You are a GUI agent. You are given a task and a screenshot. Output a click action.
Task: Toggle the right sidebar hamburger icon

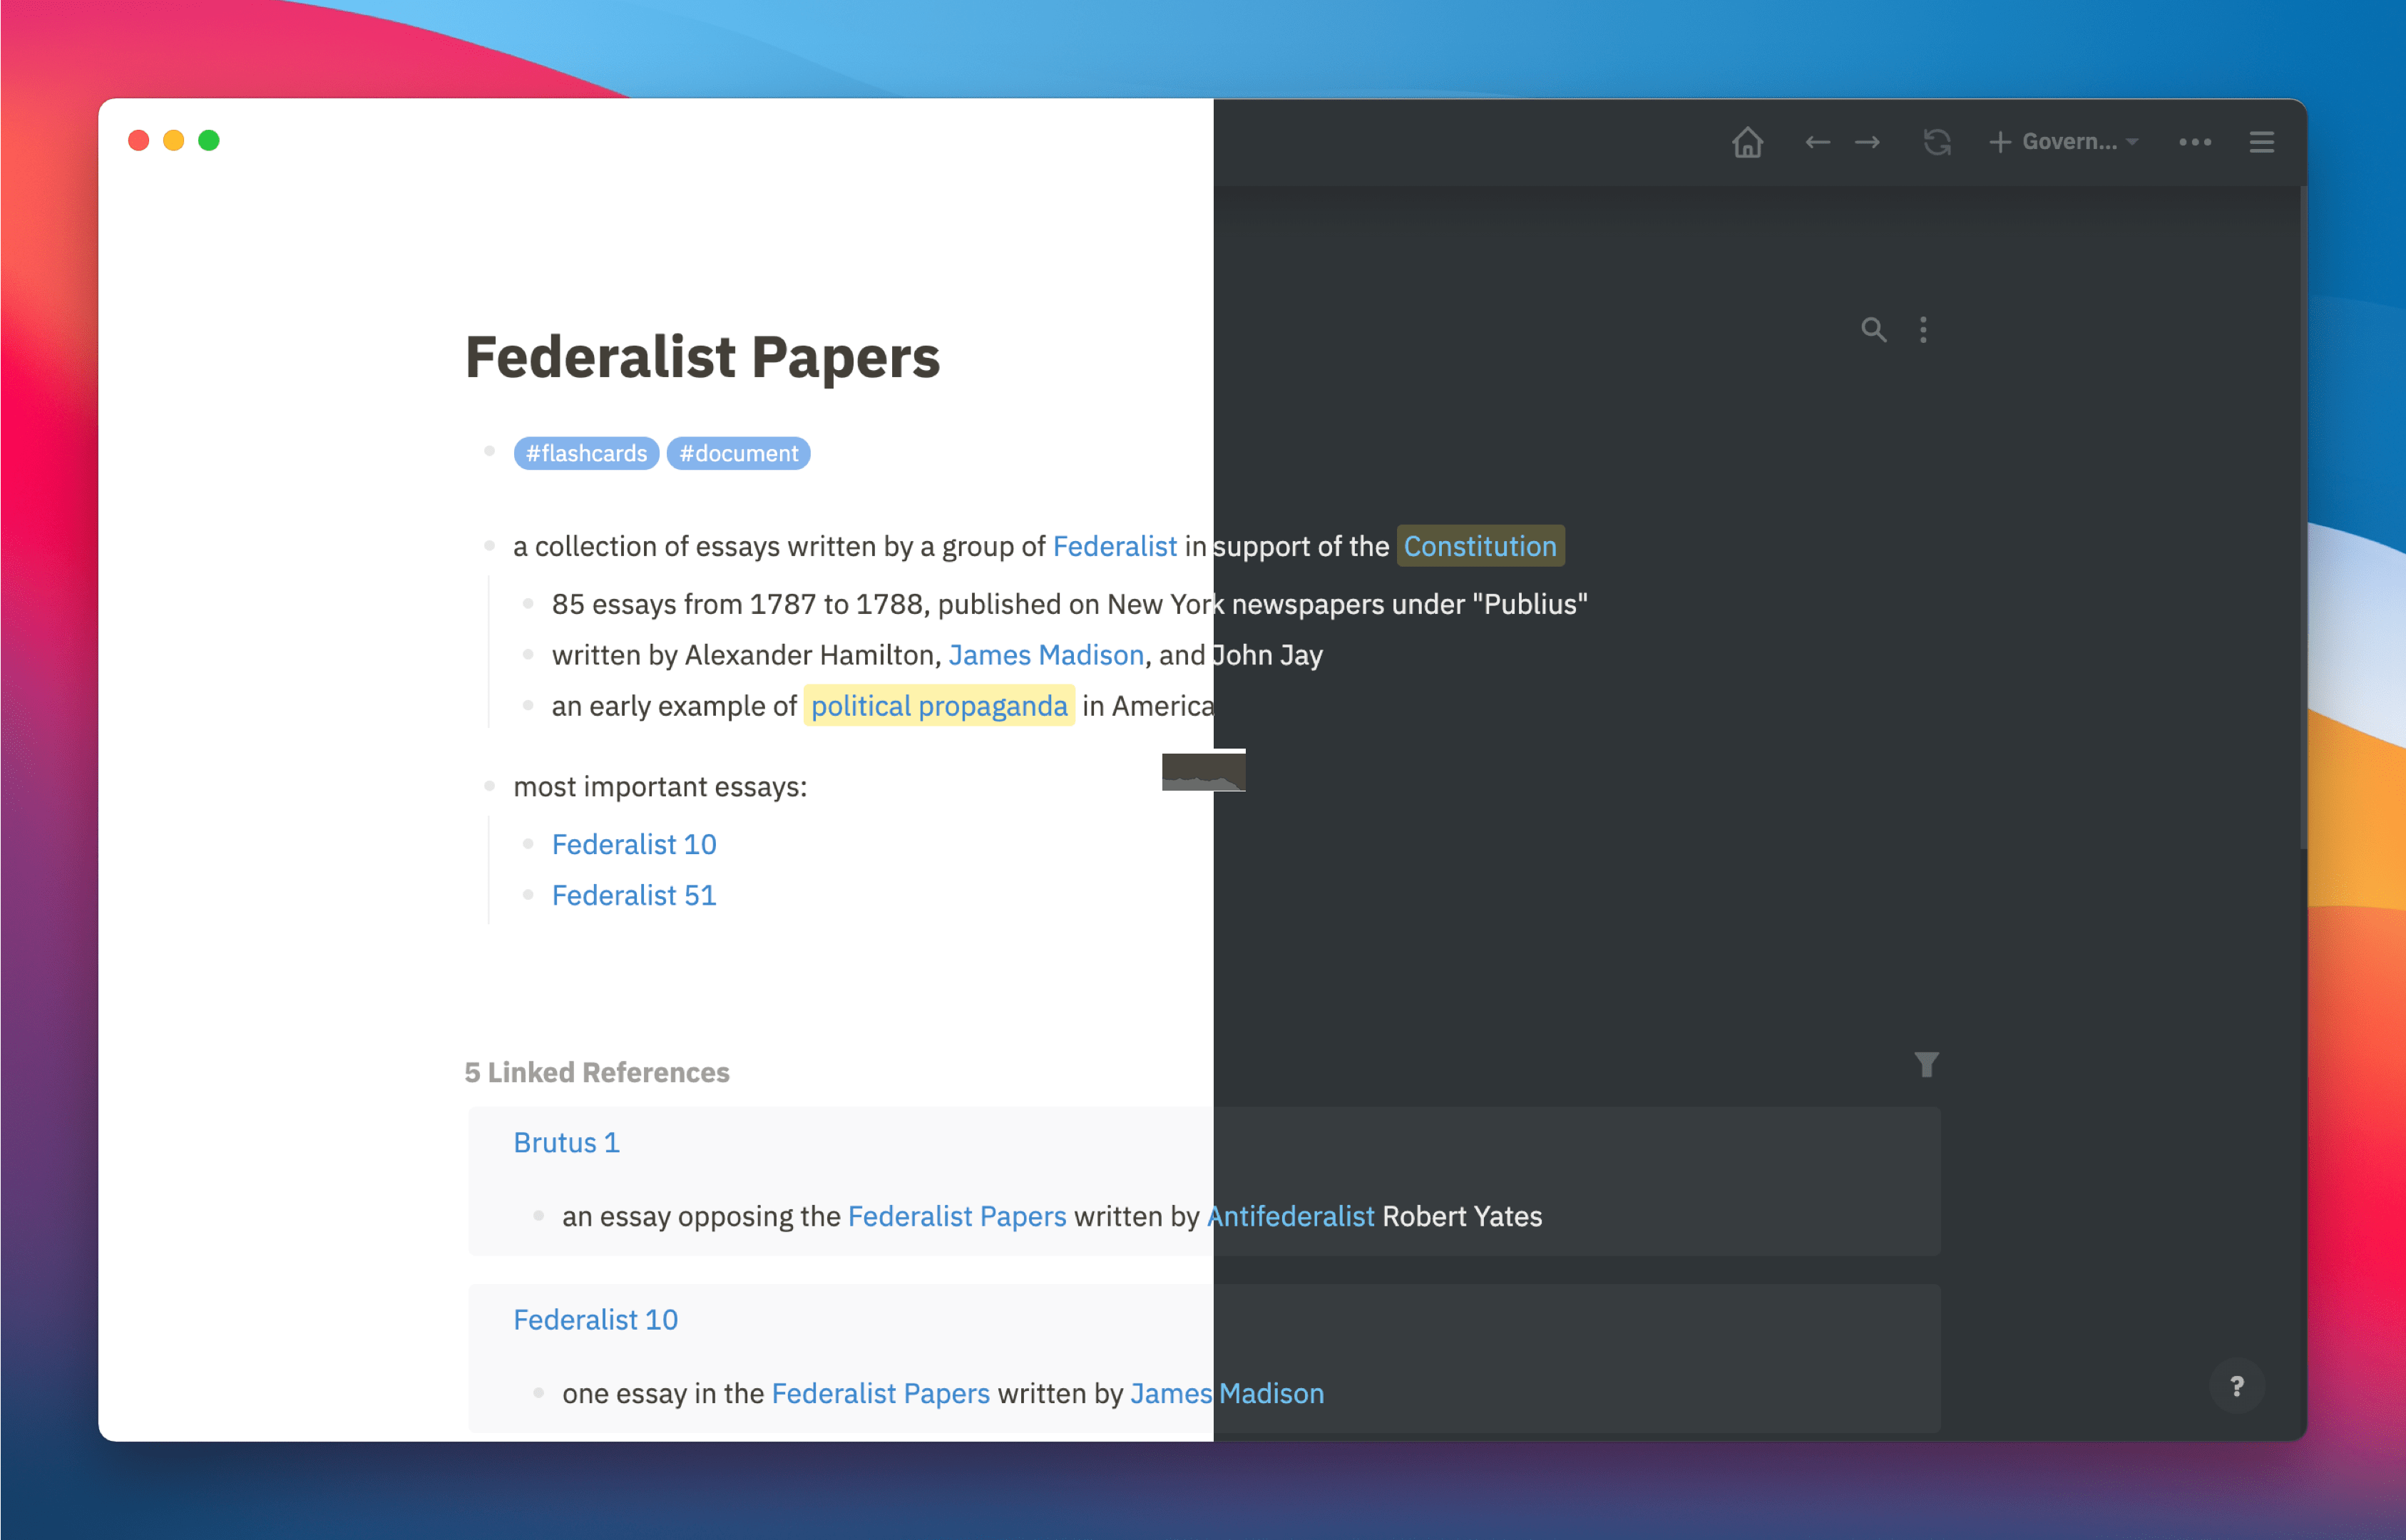click(x=2262, y=142)
